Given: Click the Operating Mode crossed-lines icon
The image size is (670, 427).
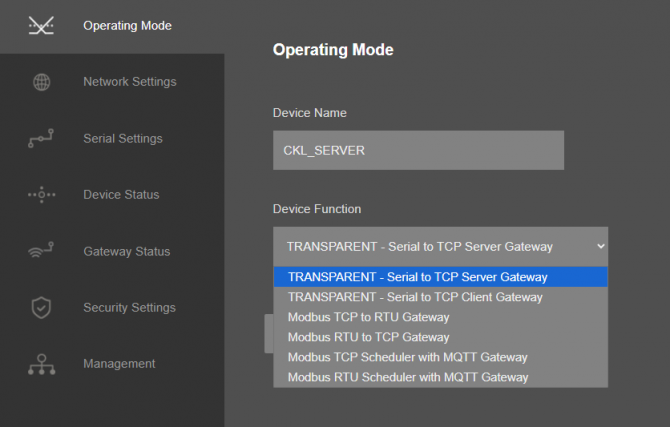Looking at the screenshot, I should [x=41, y=26].
